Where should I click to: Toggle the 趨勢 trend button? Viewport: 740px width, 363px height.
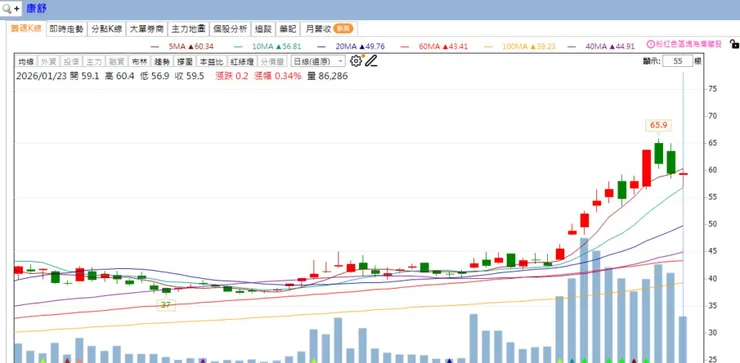pos(162,61)
